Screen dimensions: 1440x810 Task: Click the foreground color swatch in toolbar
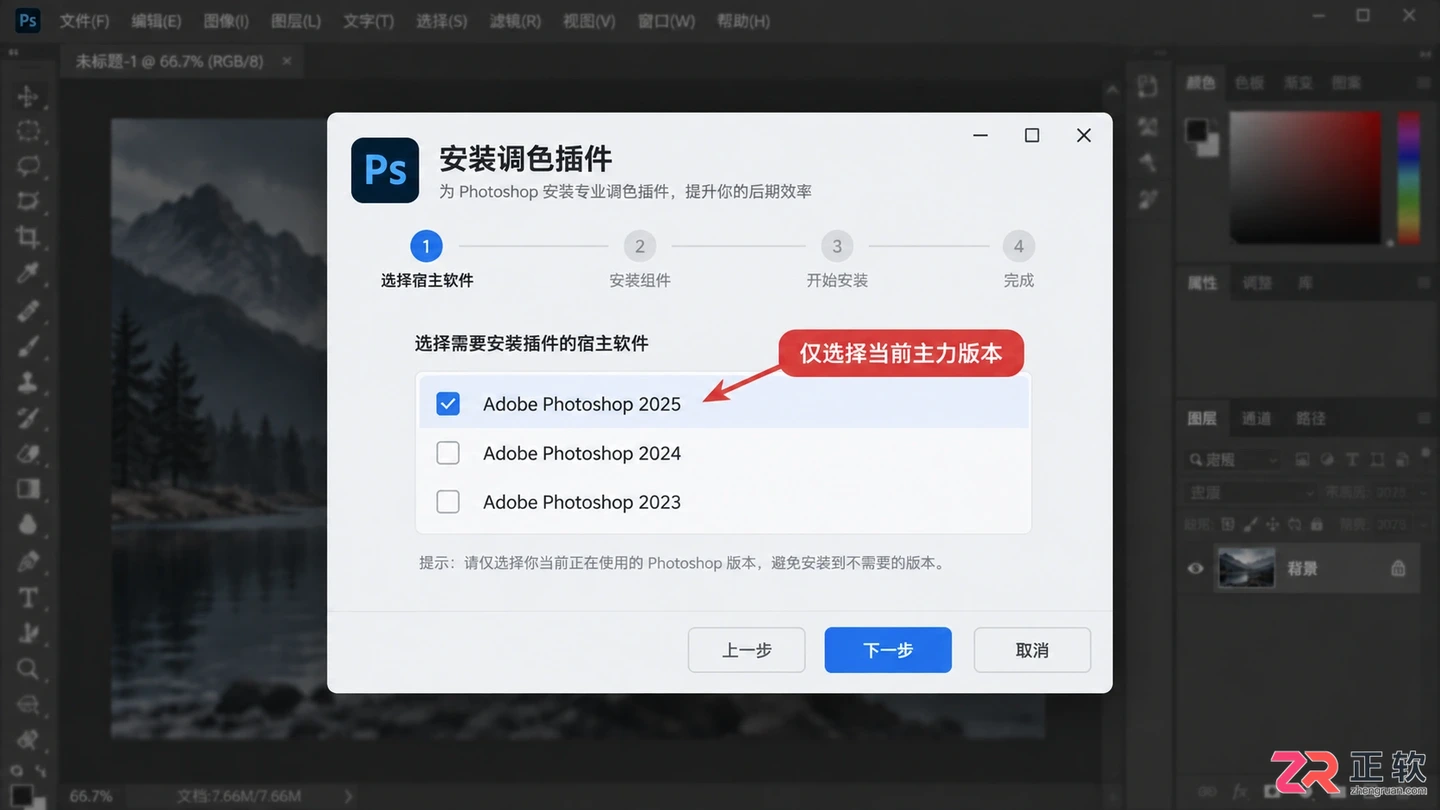tap(21, 795)
